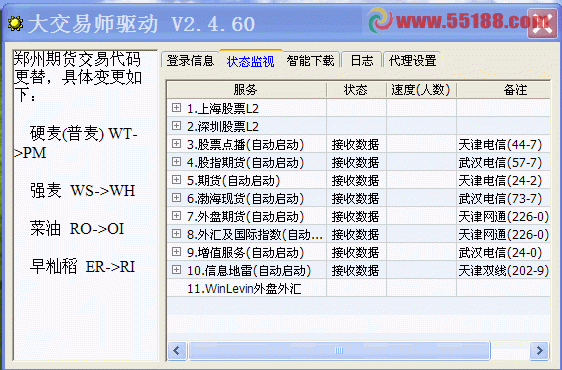The image size is (562, 370).
Task: Click the 状态 column header
Action: (356, 90)
